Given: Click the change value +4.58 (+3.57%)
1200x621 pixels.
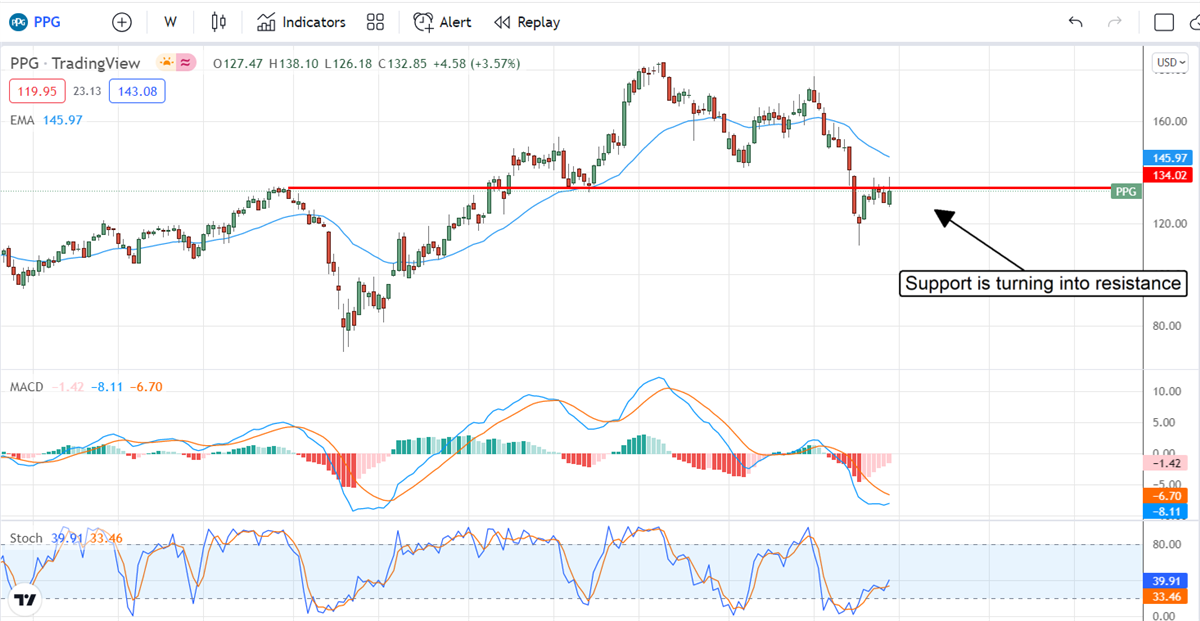Looking at the screenshot, I should coord(477,63).
